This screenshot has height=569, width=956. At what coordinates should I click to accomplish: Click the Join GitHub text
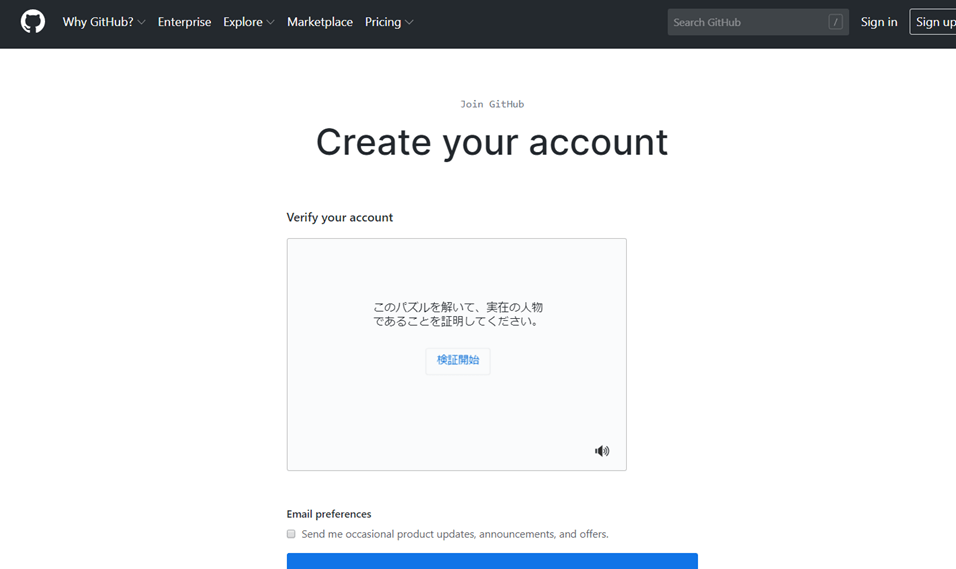[492, 104]
